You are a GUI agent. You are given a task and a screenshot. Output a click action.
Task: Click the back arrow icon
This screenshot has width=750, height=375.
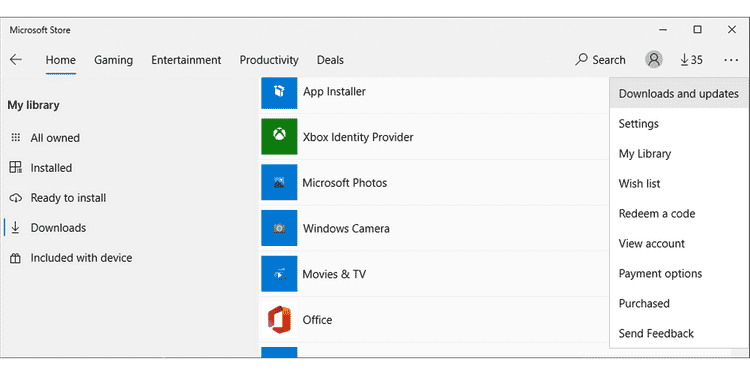pyautogui.click(x=16, y=60)
